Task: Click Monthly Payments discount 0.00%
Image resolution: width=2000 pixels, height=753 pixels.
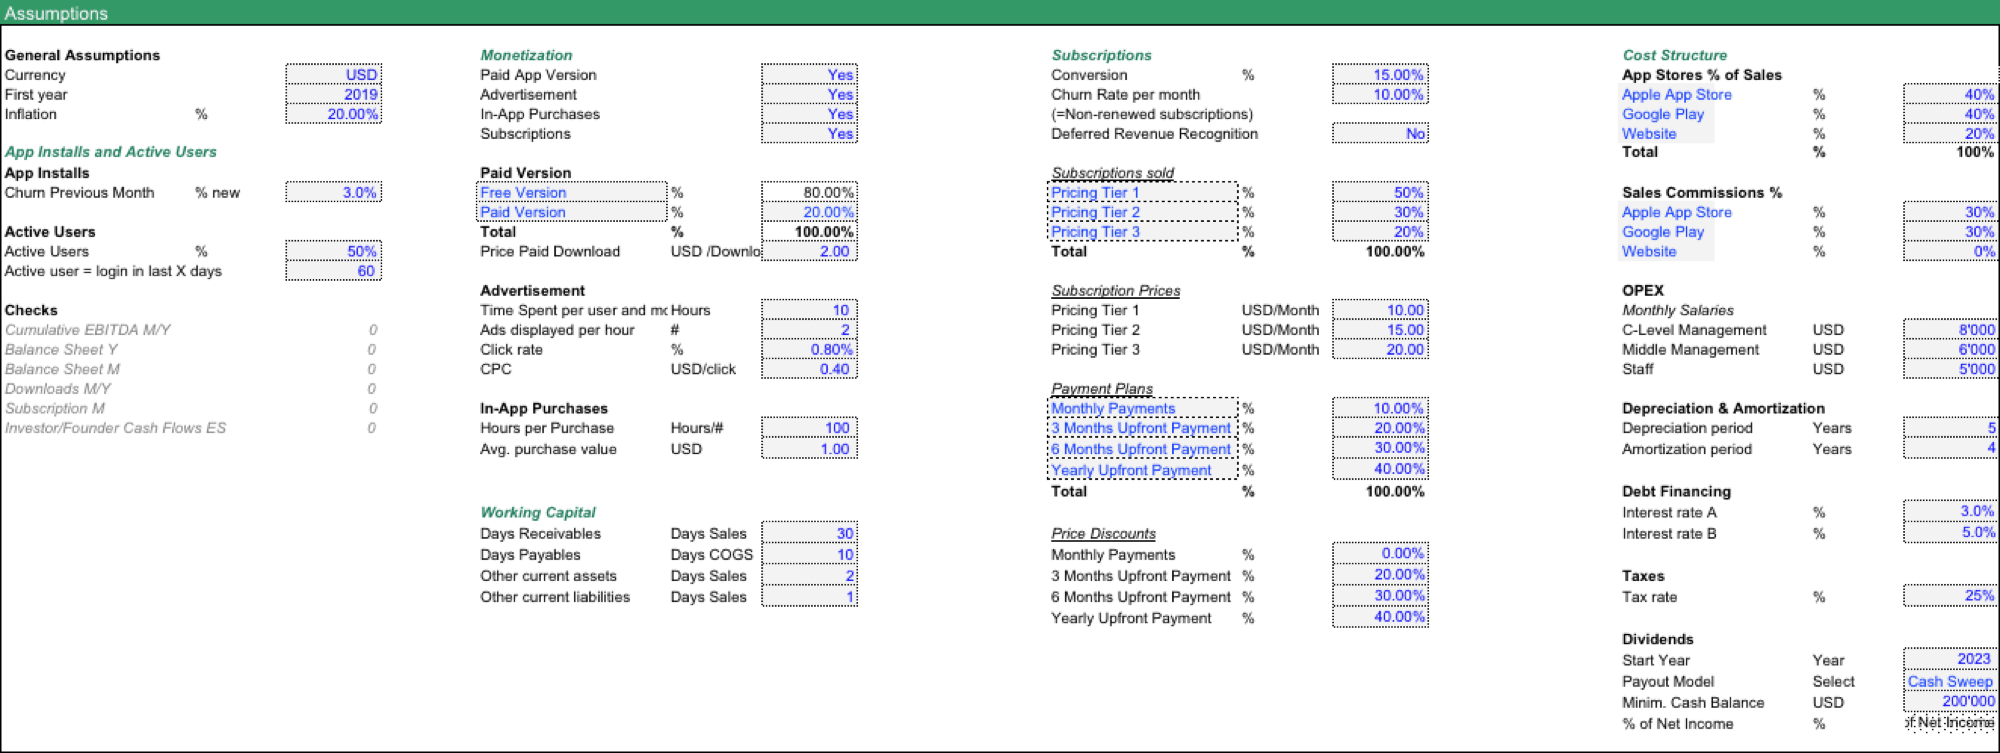Action: coord(1380,553)
